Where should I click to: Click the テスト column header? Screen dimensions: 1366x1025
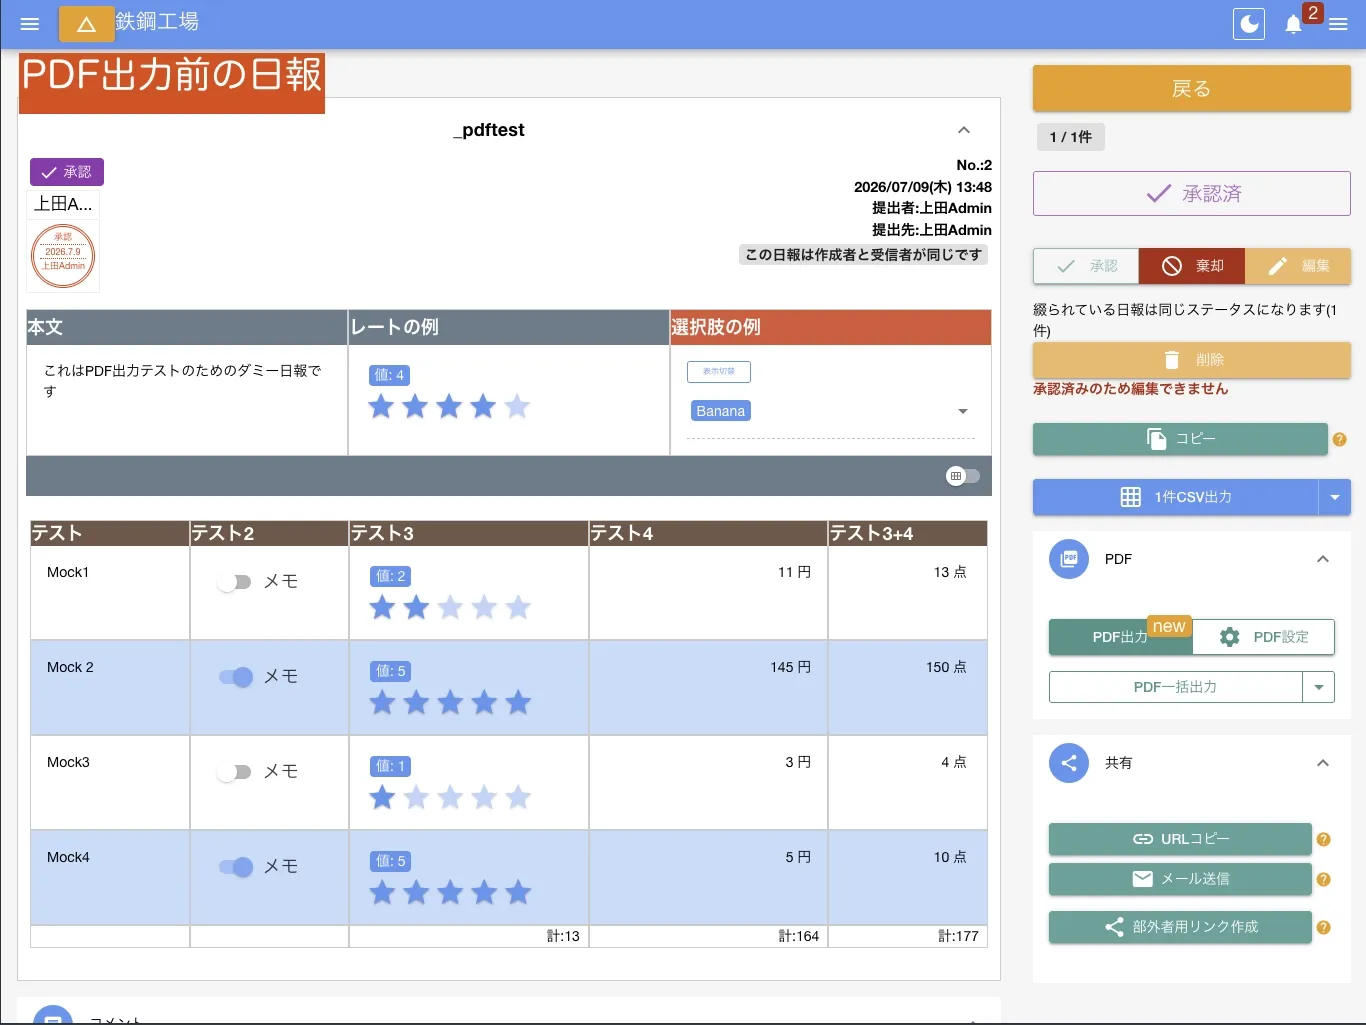click(x=110, y=533)
